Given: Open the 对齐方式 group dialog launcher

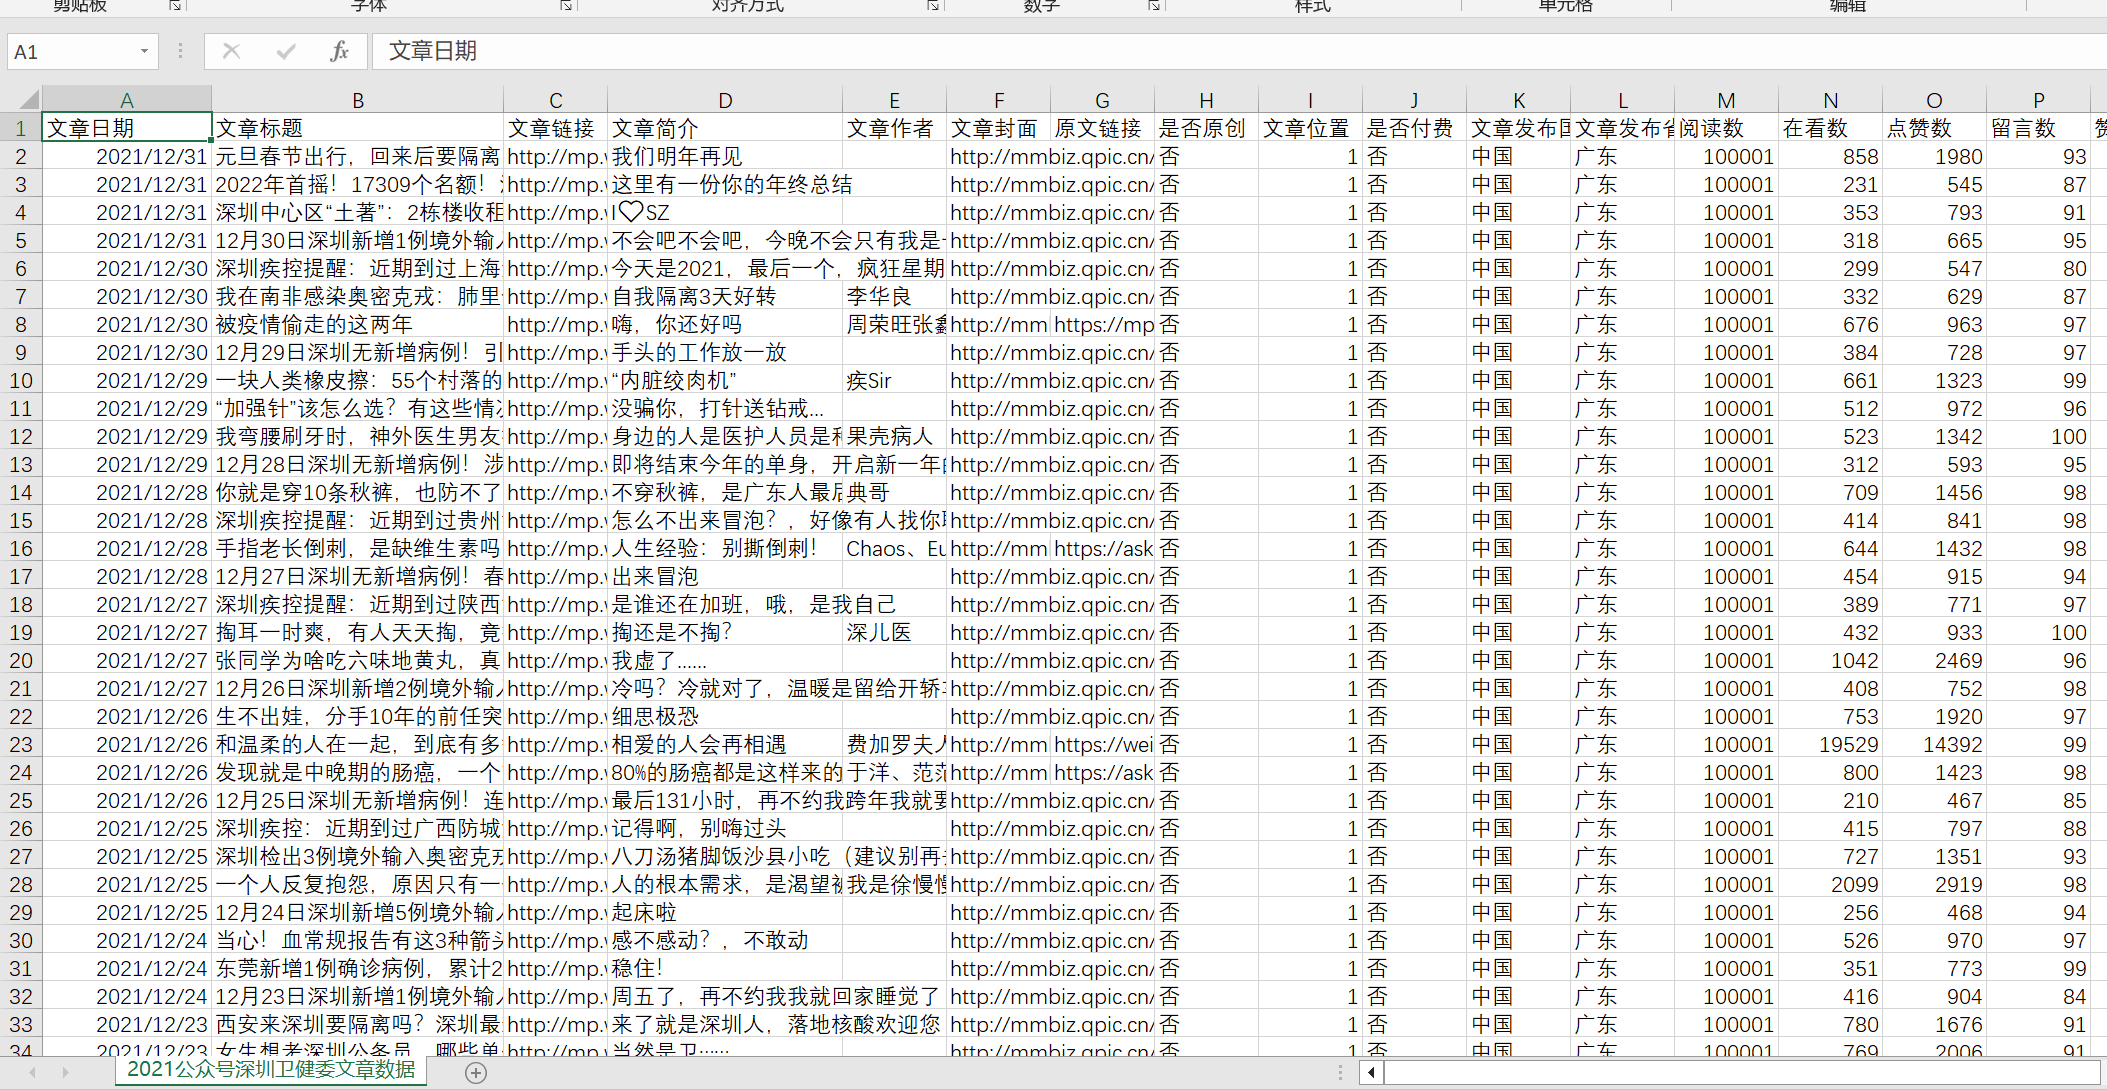Looking at the screenshot, I should coord(933,6).
